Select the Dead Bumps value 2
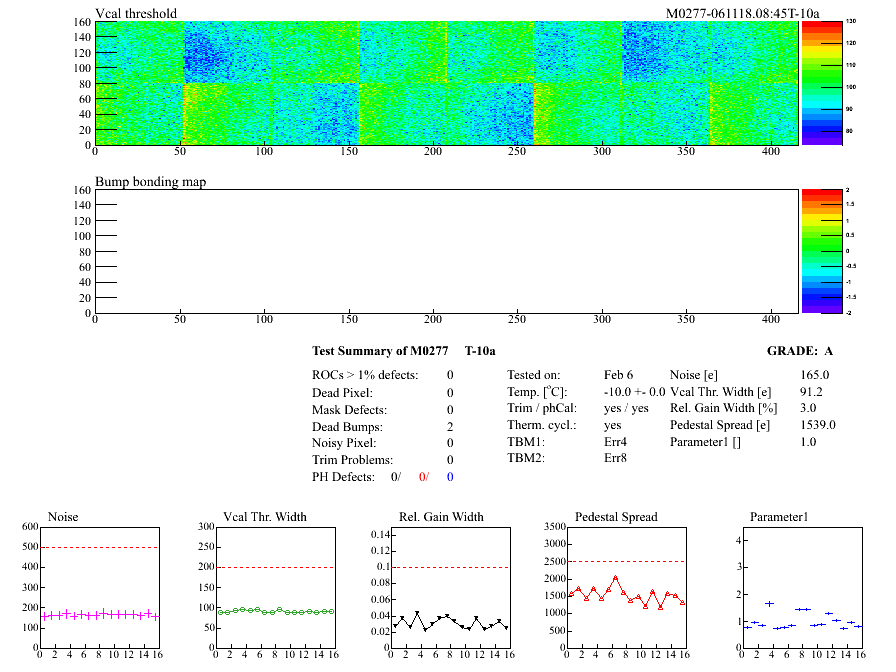Screen dimensions: 896x672 (450, 426)
